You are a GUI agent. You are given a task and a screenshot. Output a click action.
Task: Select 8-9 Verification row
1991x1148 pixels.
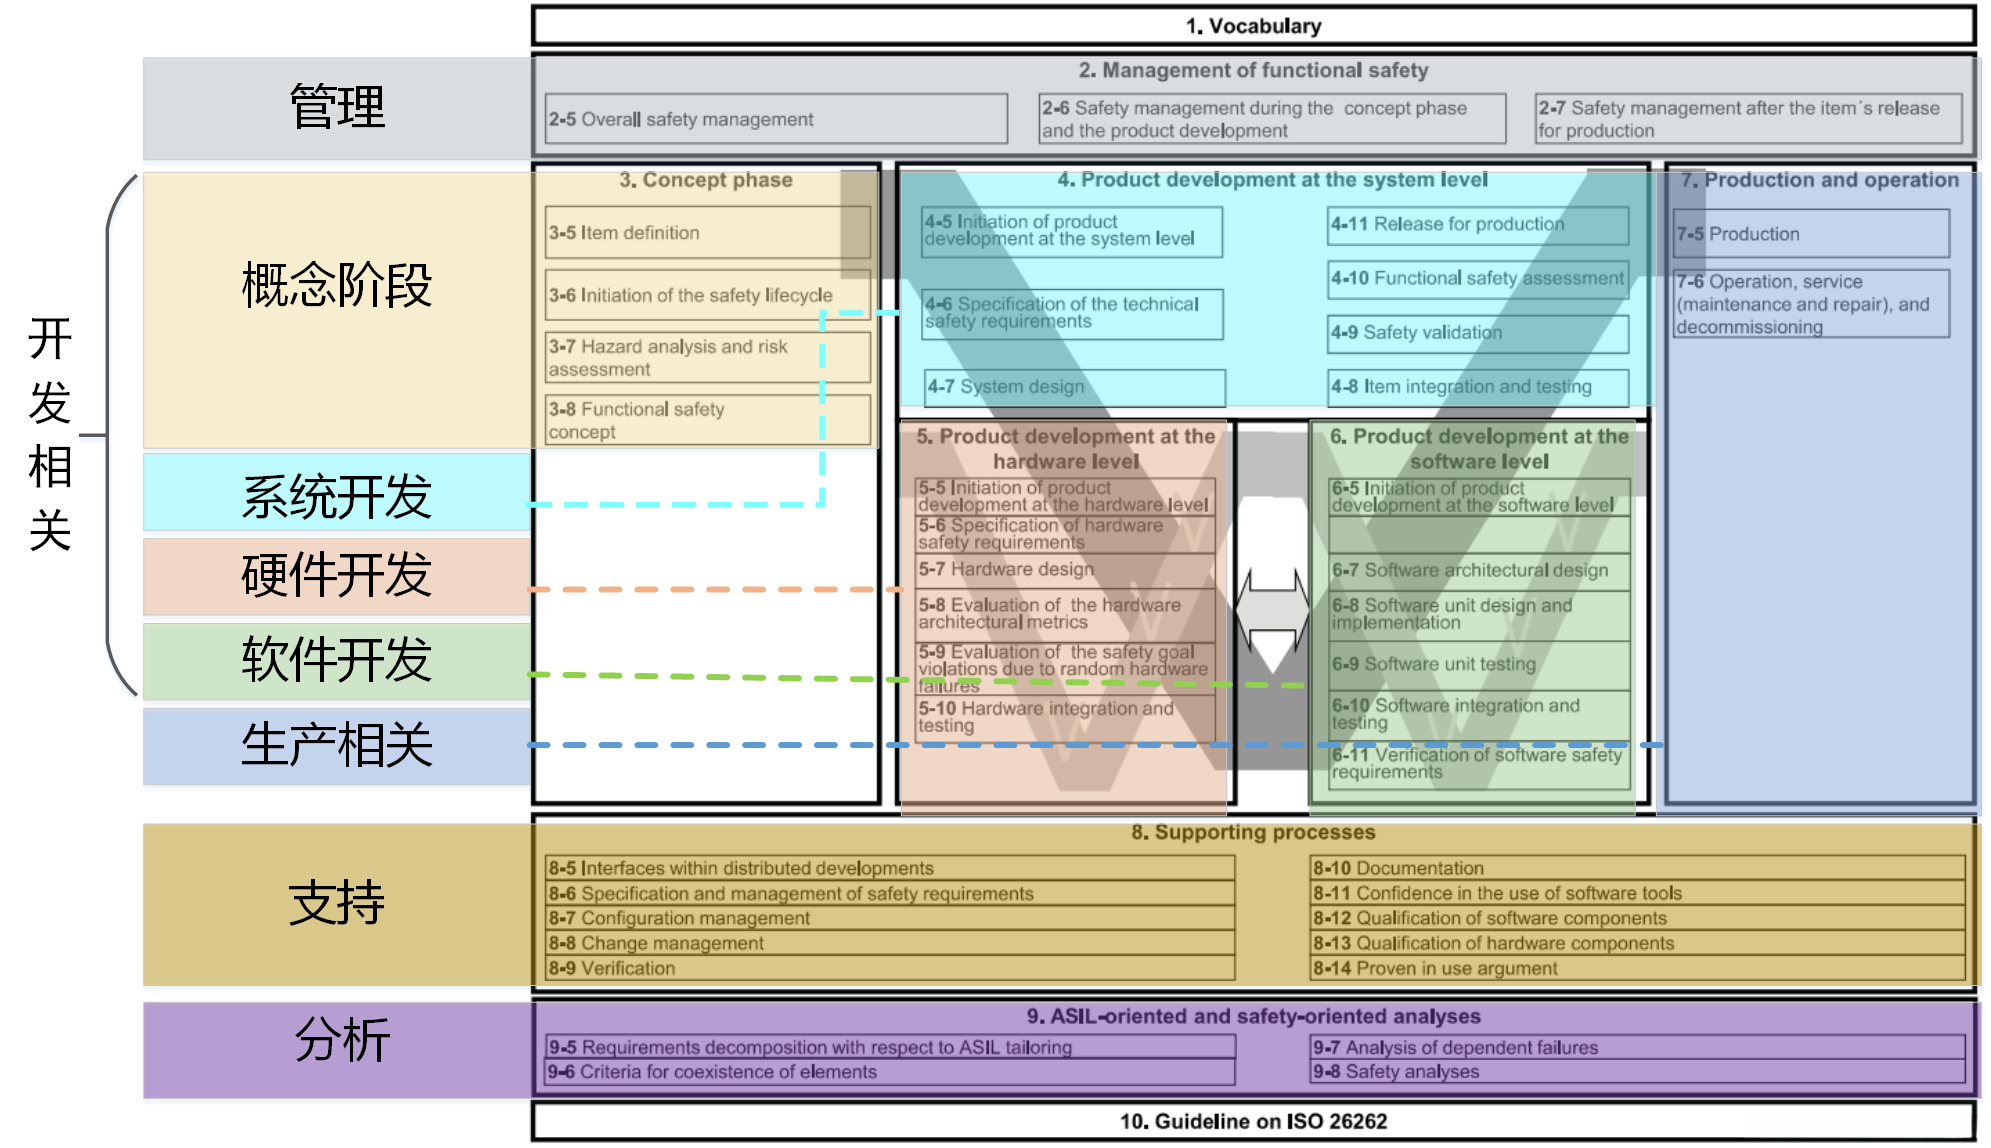889,968
